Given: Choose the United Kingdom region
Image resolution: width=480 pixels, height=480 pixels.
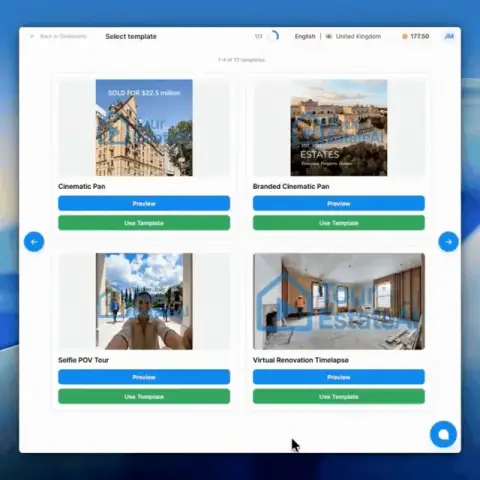Looking at the screenshot, I should pos(358,36).
